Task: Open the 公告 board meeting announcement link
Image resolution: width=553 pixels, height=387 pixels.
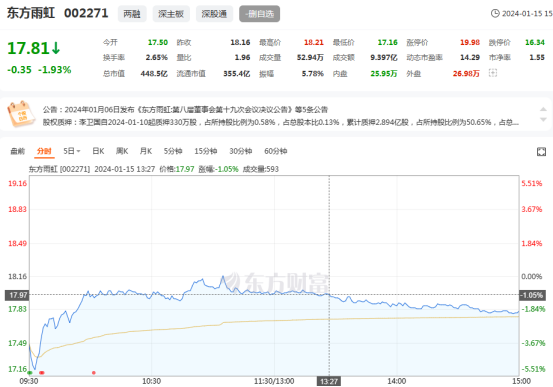Action: click(185, 110)
